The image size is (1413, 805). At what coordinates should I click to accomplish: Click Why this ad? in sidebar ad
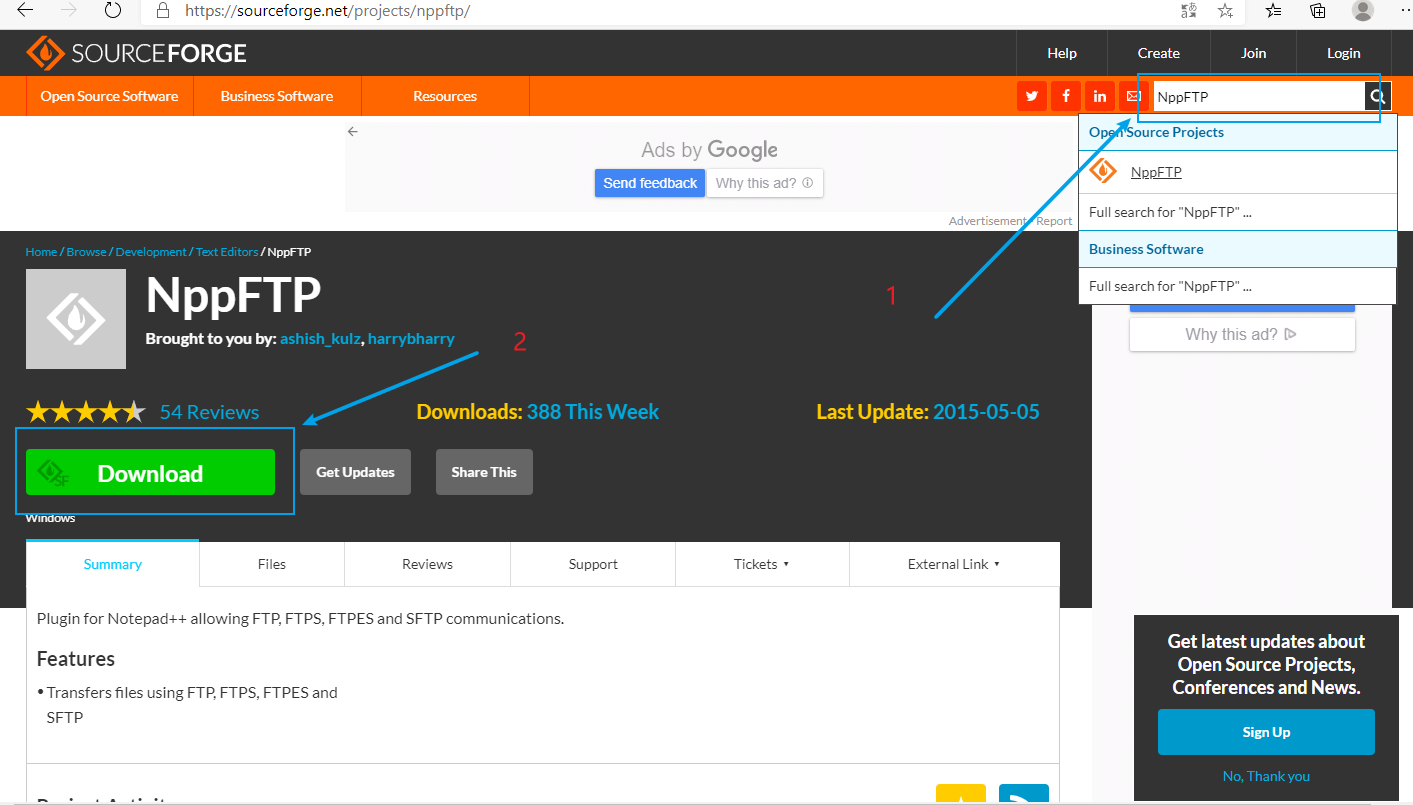1242,334
